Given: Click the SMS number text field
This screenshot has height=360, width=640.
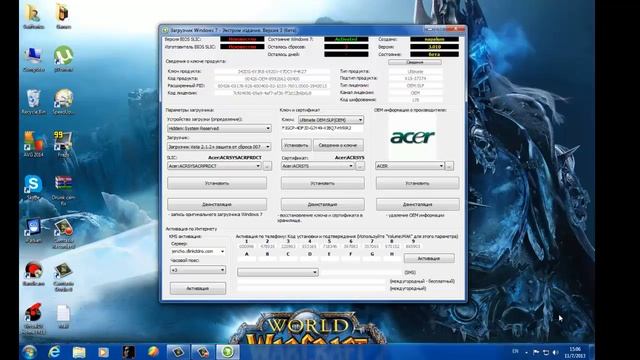Looking at the screenshot, I should pyautogui.click(x=361, y=272).
